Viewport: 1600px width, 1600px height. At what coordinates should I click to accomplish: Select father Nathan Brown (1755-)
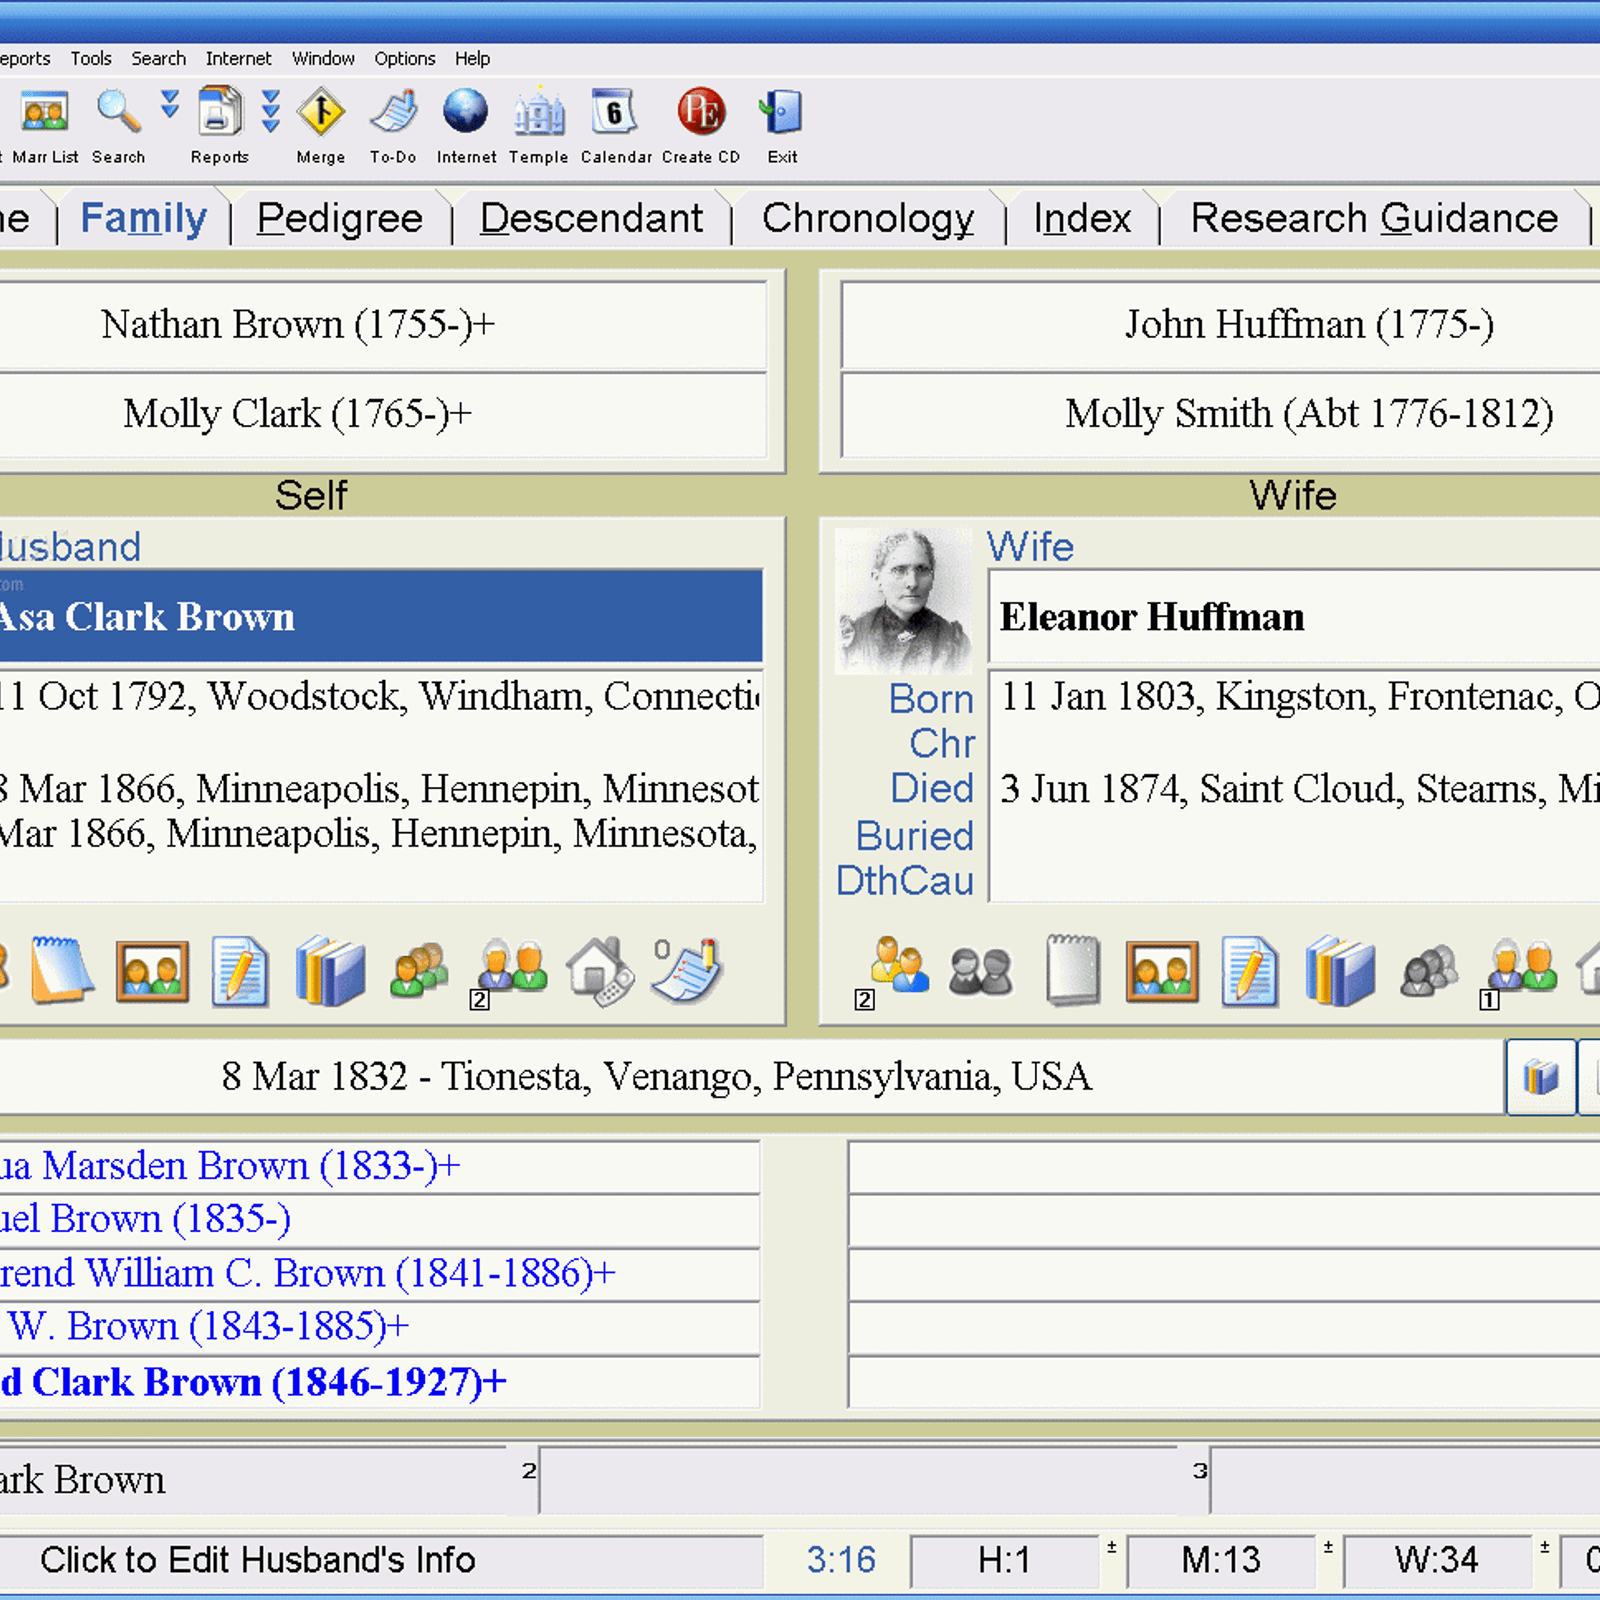coord(383,325)
